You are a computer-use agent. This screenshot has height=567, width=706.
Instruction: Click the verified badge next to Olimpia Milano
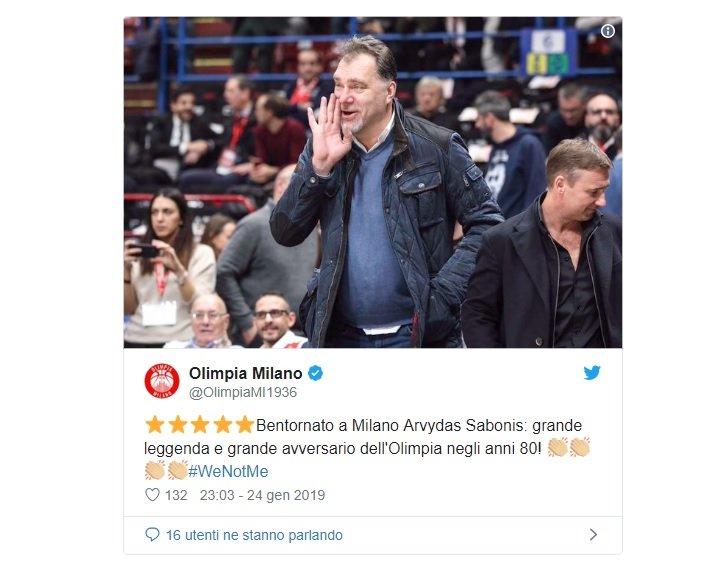315,373
